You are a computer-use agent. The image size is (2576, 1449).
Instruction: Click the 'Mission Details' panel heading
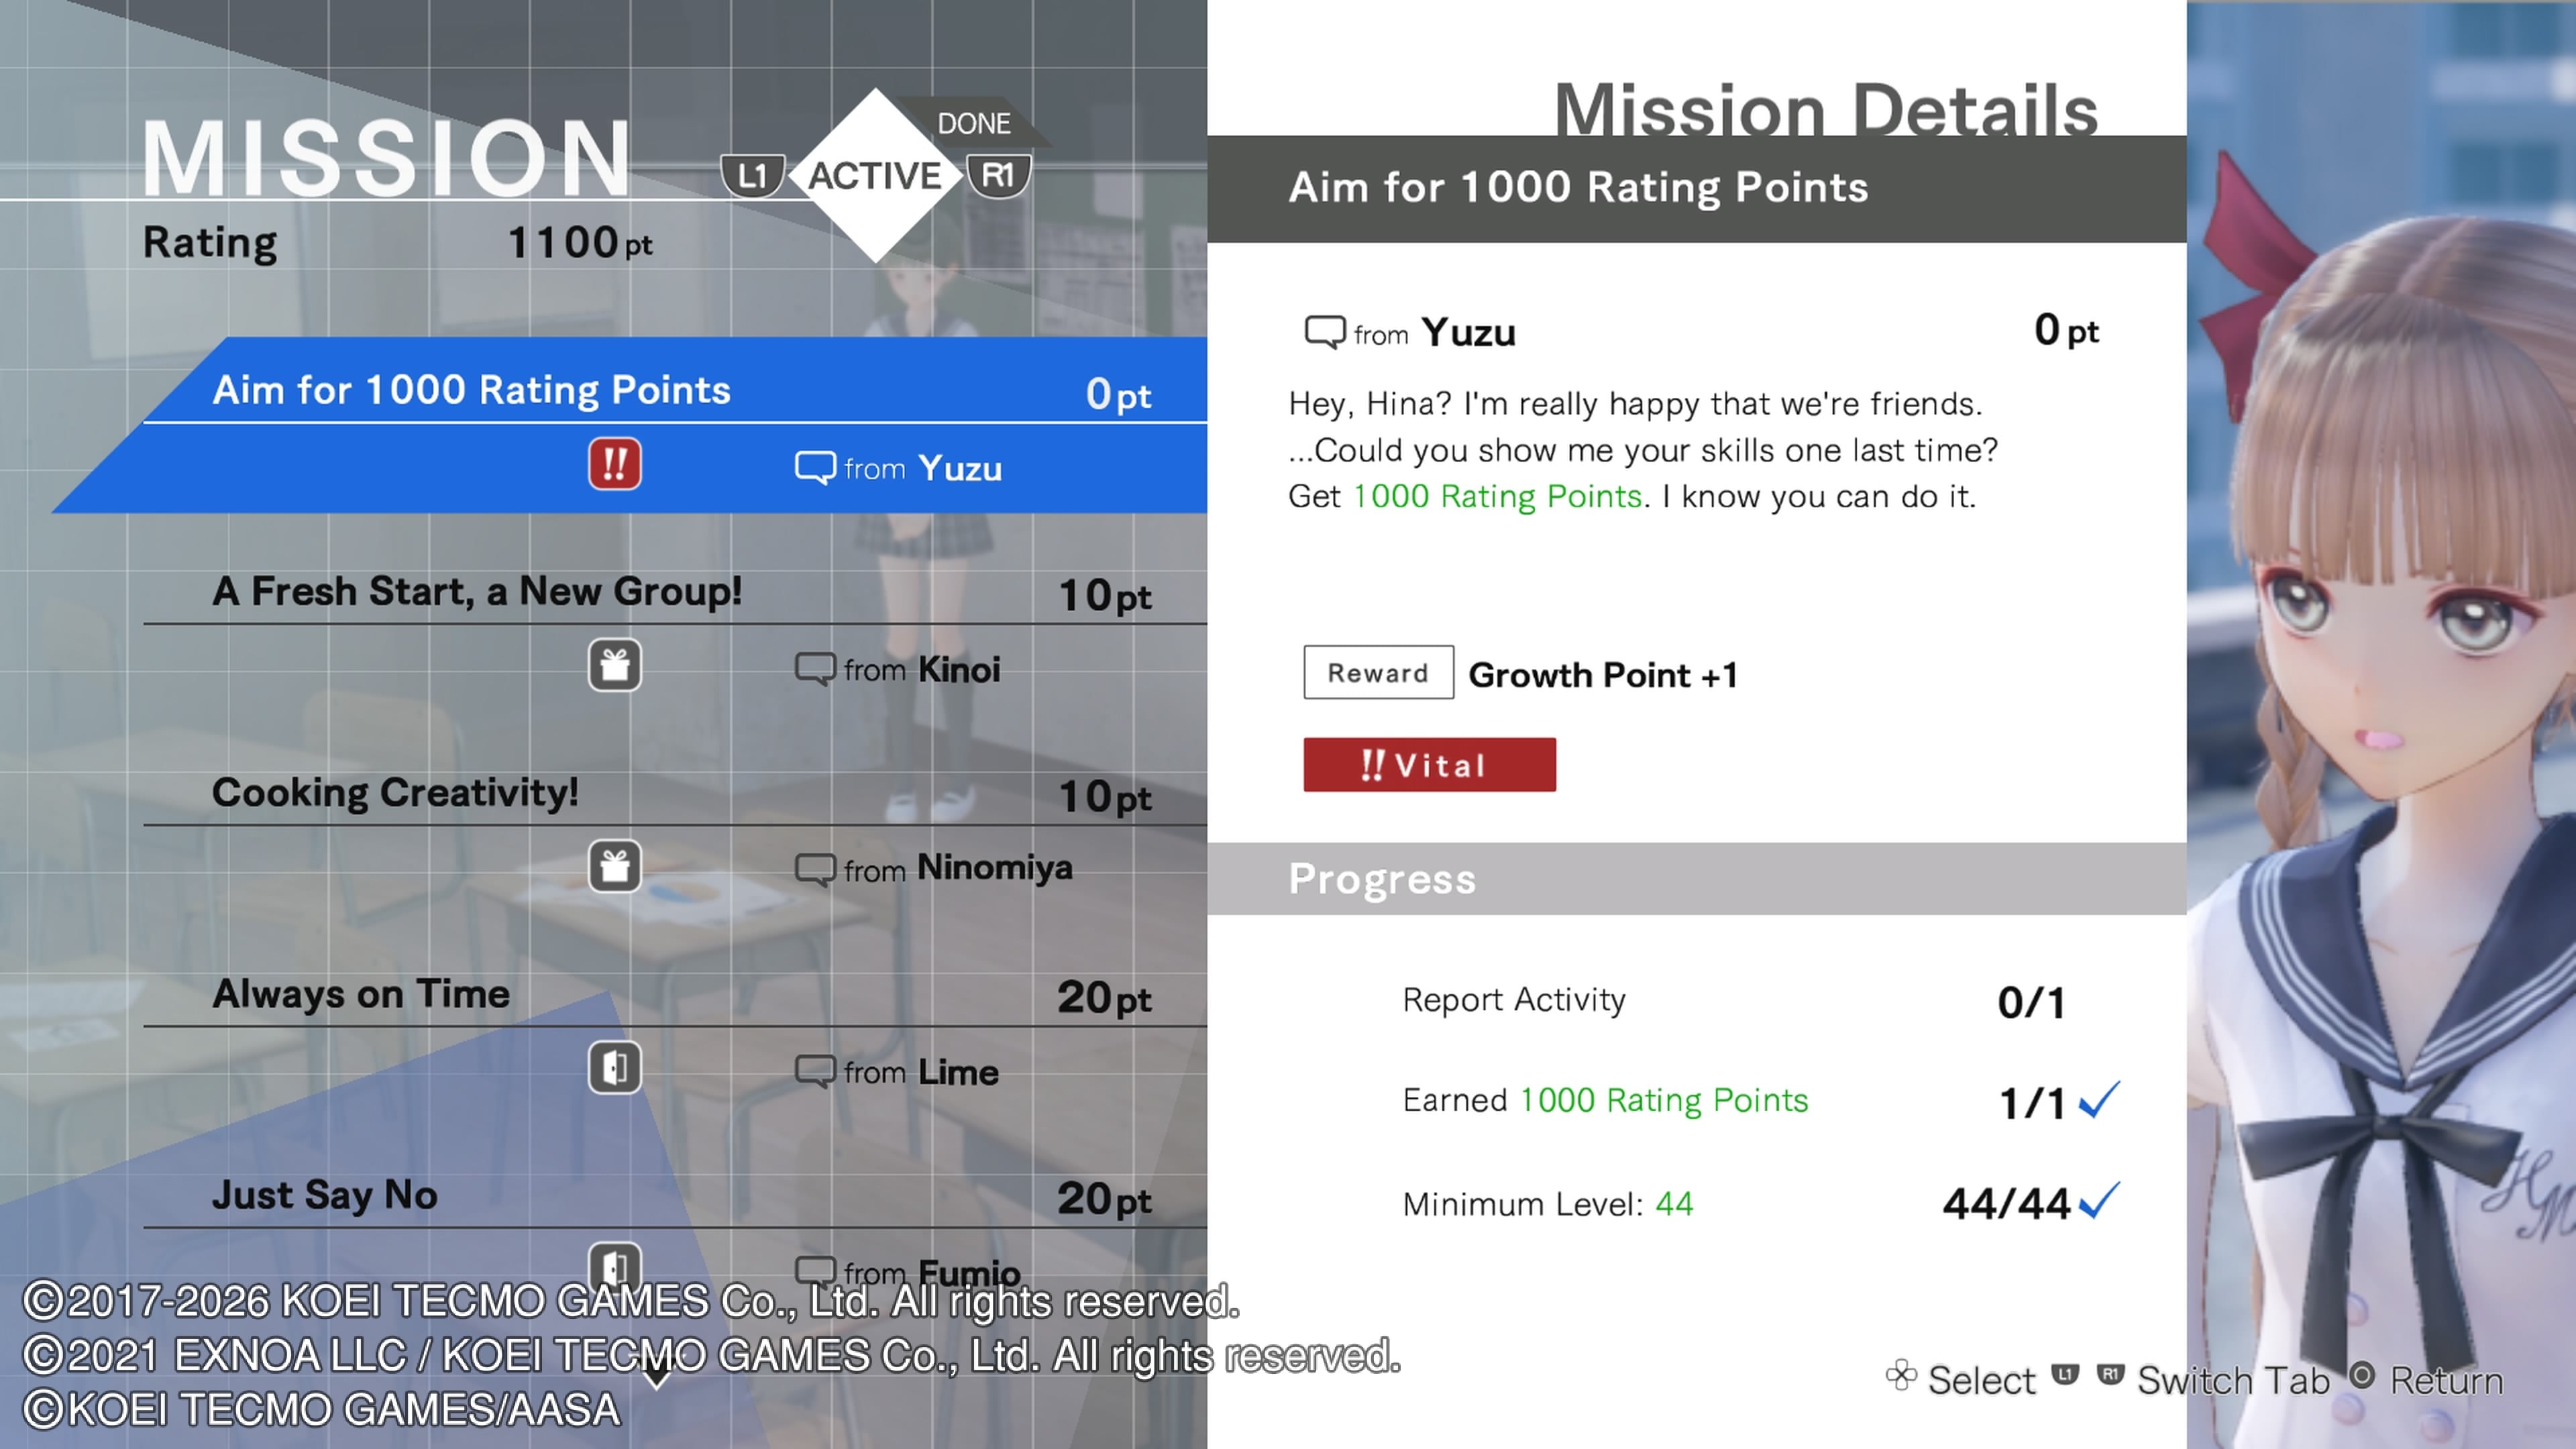(1826, 110)
